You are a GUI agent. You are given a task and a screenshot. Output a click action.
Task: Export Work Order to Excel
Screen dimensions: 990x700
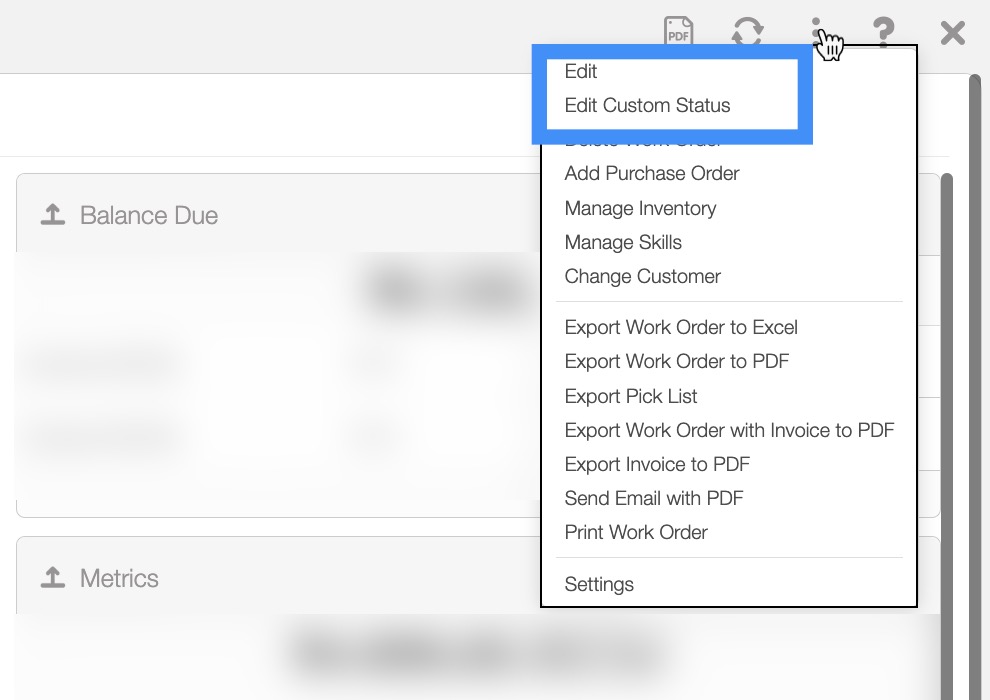(681, 327)
